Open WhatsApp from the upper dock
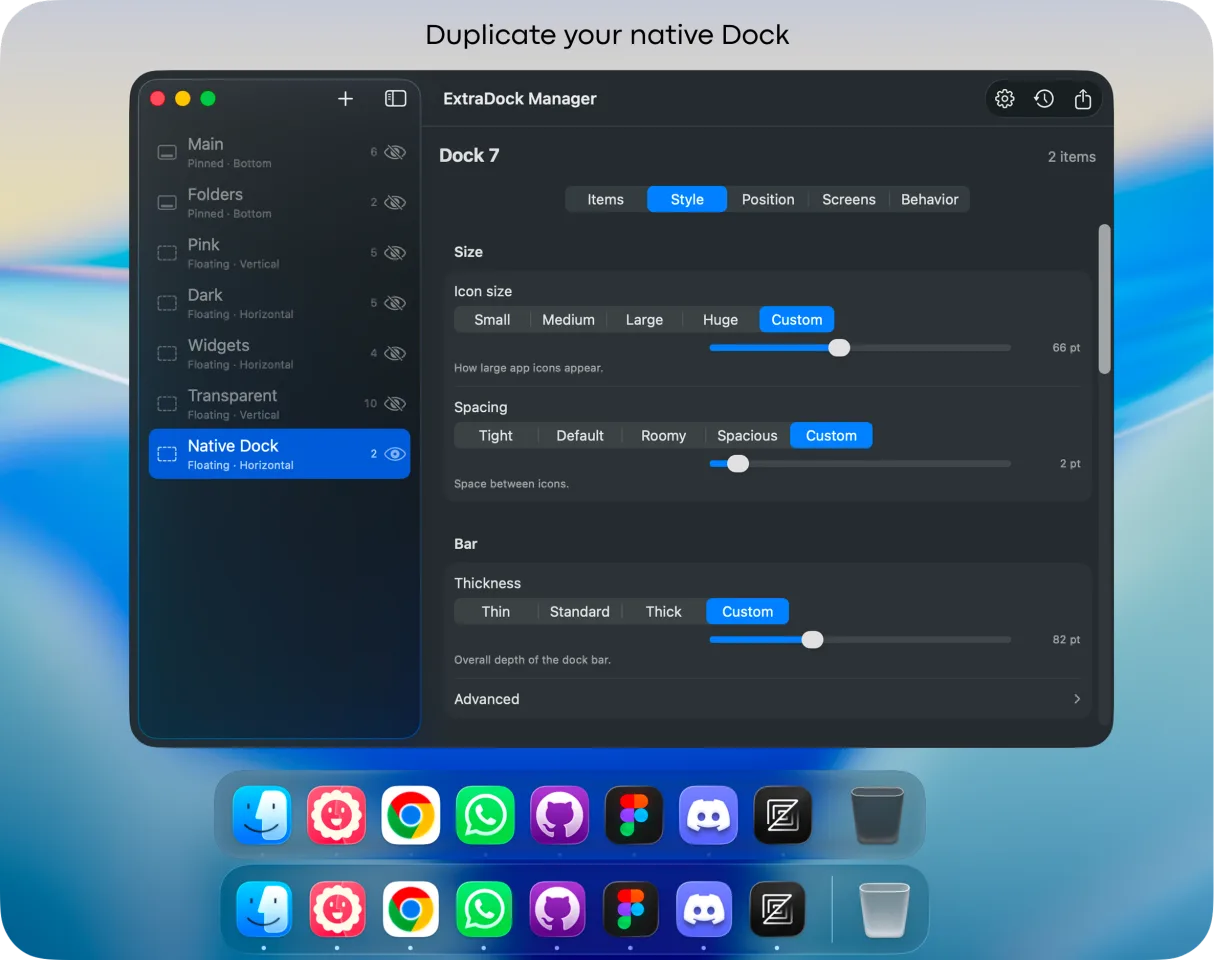Screen dimensions: 1214x960 coord(485,815)
